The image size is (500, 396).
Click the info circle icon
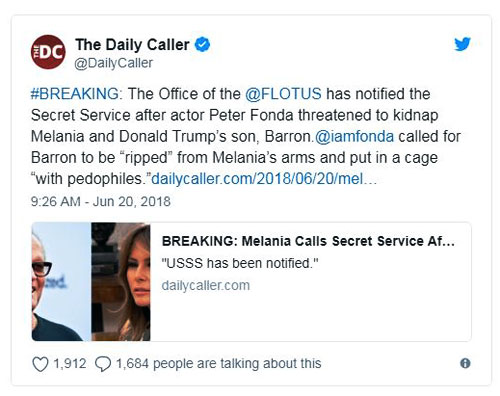tap(465, 363)
